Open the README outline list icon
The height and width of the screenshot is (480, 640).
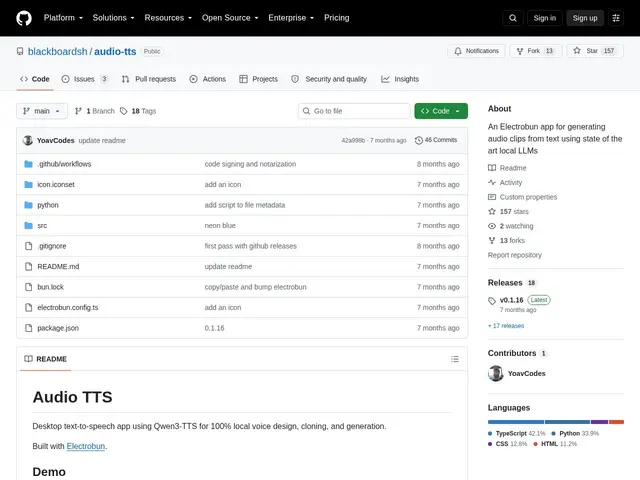[454, 359]
